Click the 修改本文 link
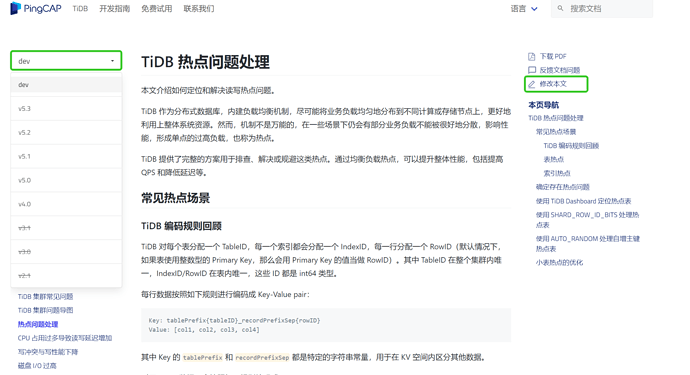Screen dimensions: 690x375 [x=553, y=84]
